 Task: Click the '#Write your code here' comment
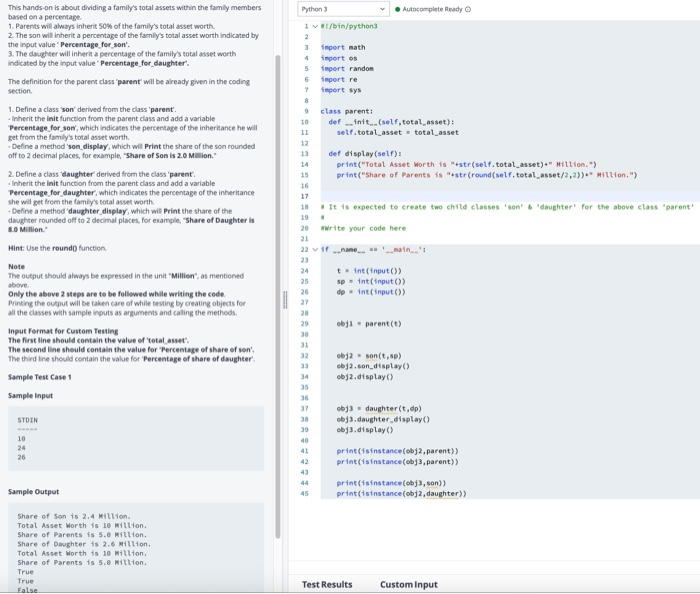coord(363,228)
